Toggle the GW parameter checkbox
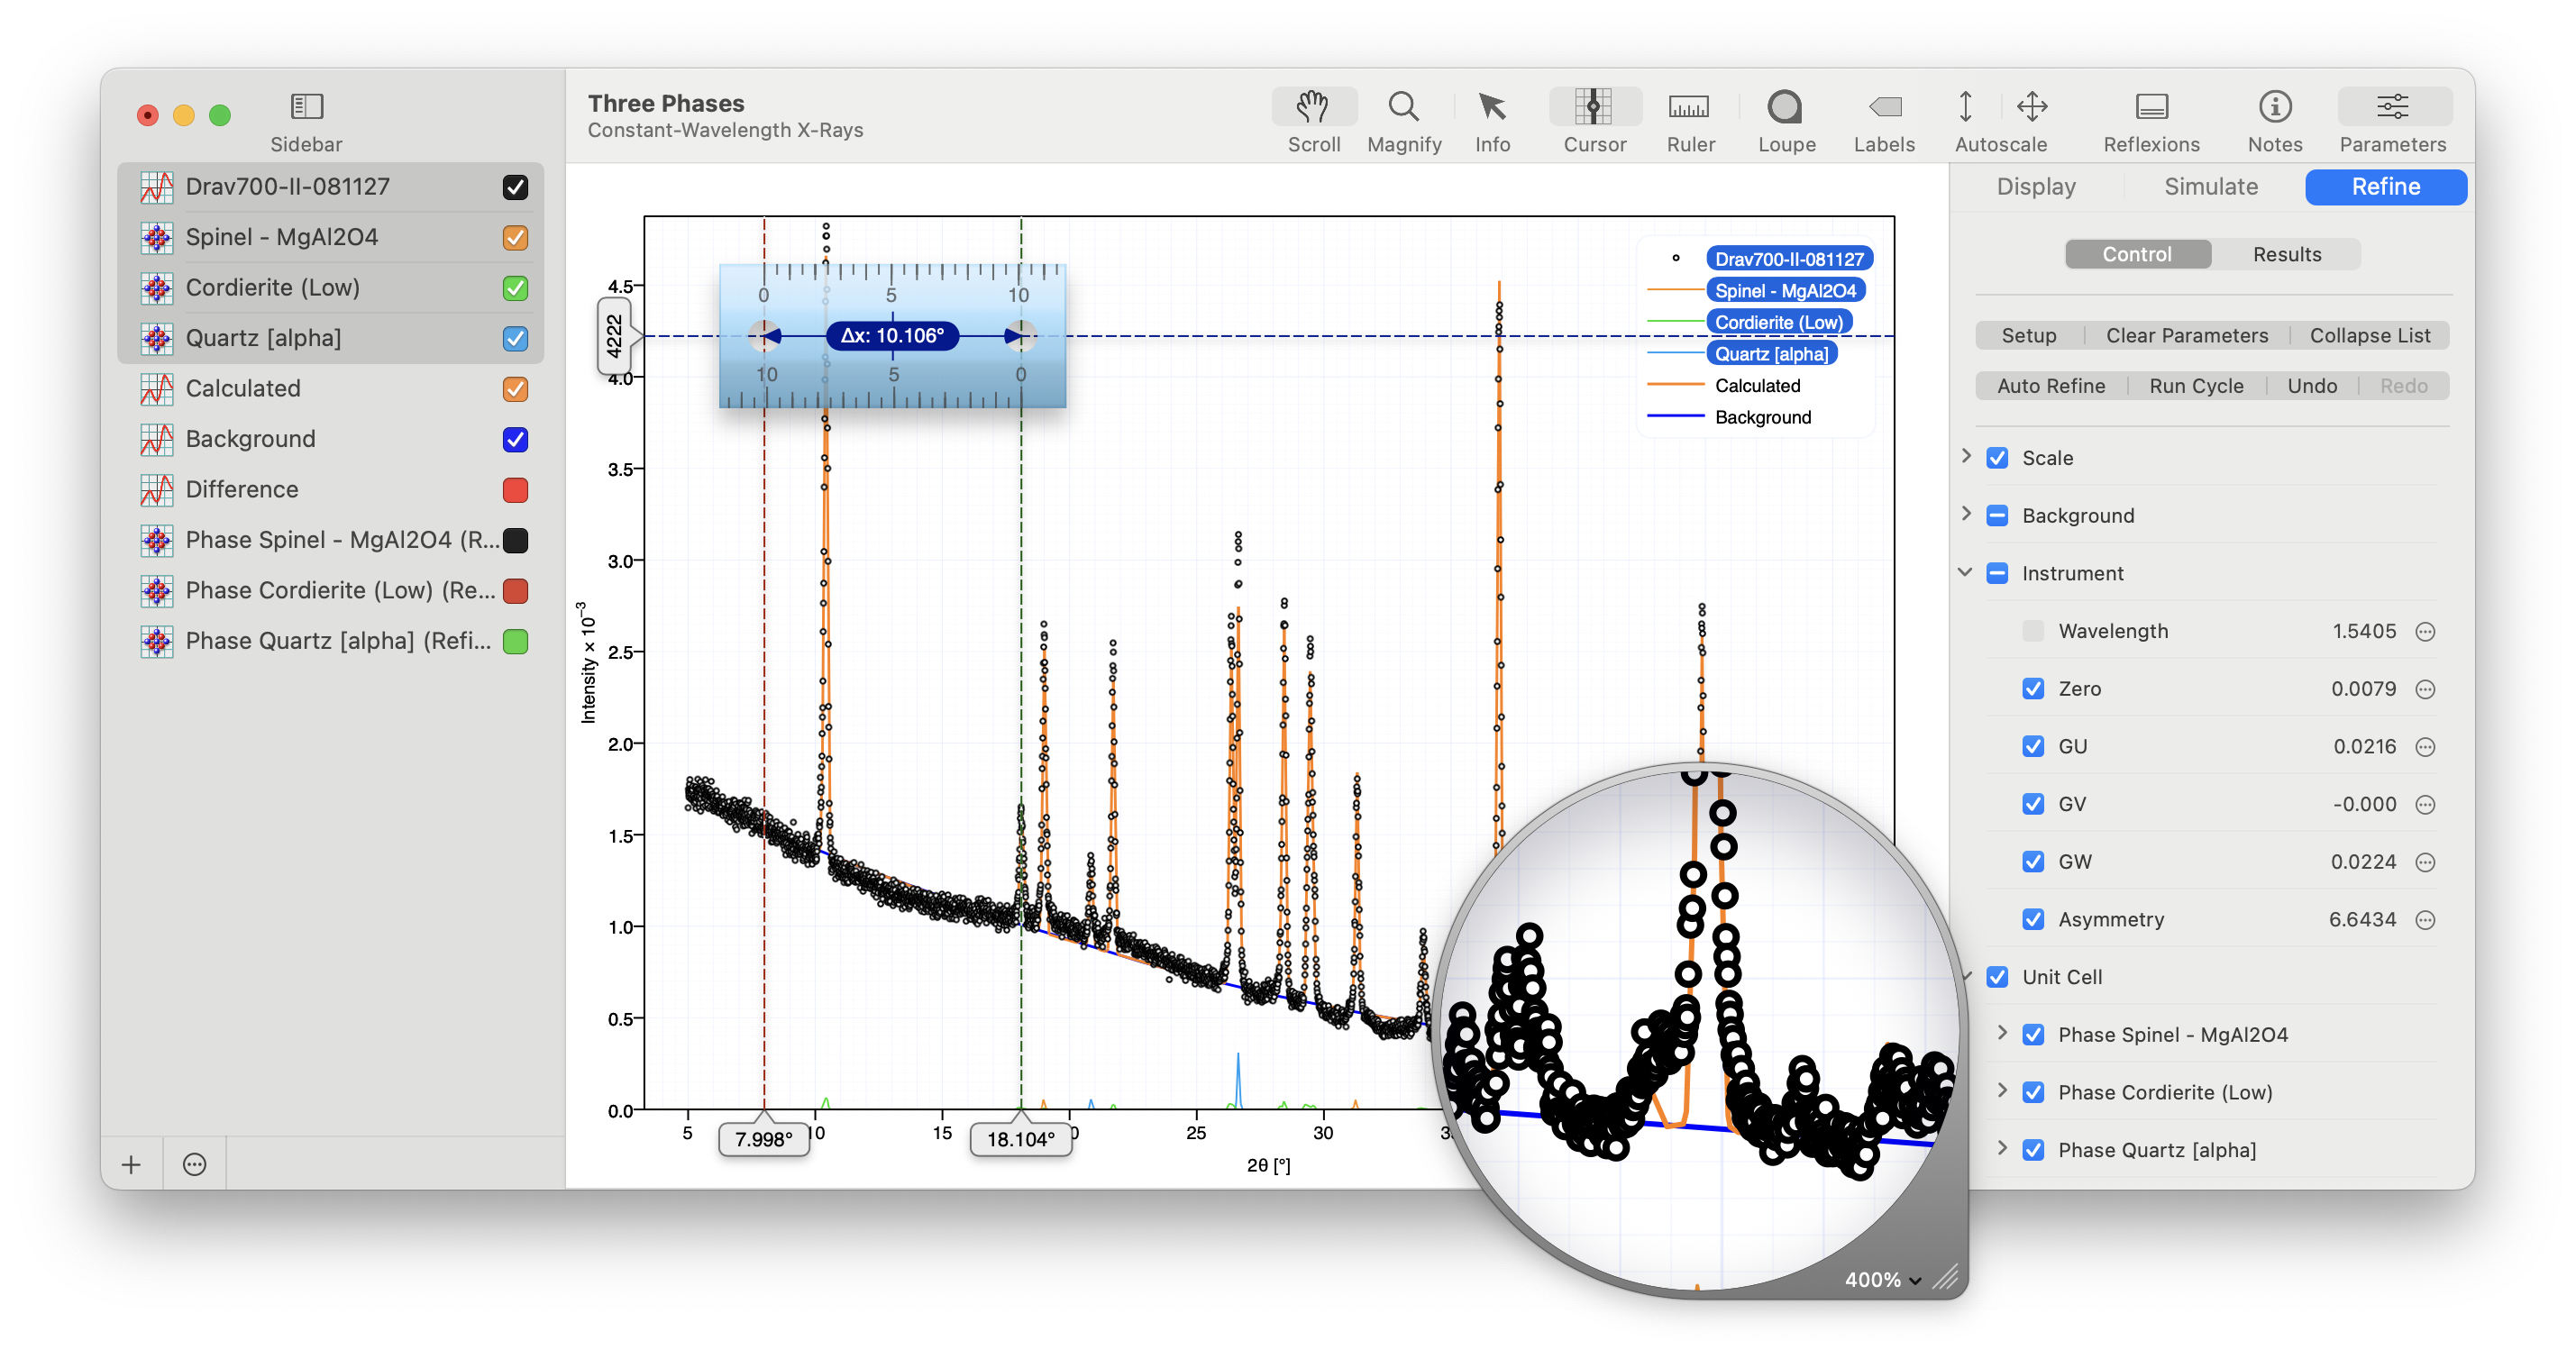 pyautogui.click(x=2033, y=862)
